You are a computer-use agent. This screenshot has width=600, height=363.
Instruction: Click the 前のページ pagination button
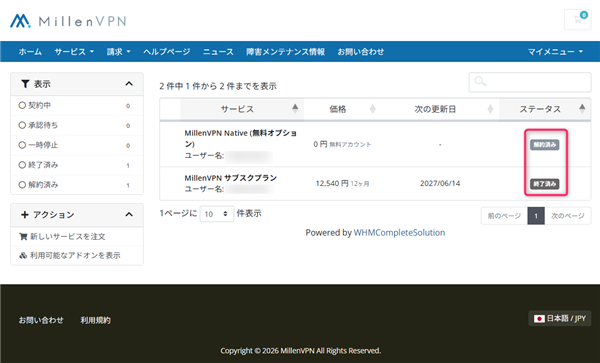pos(504,216)
